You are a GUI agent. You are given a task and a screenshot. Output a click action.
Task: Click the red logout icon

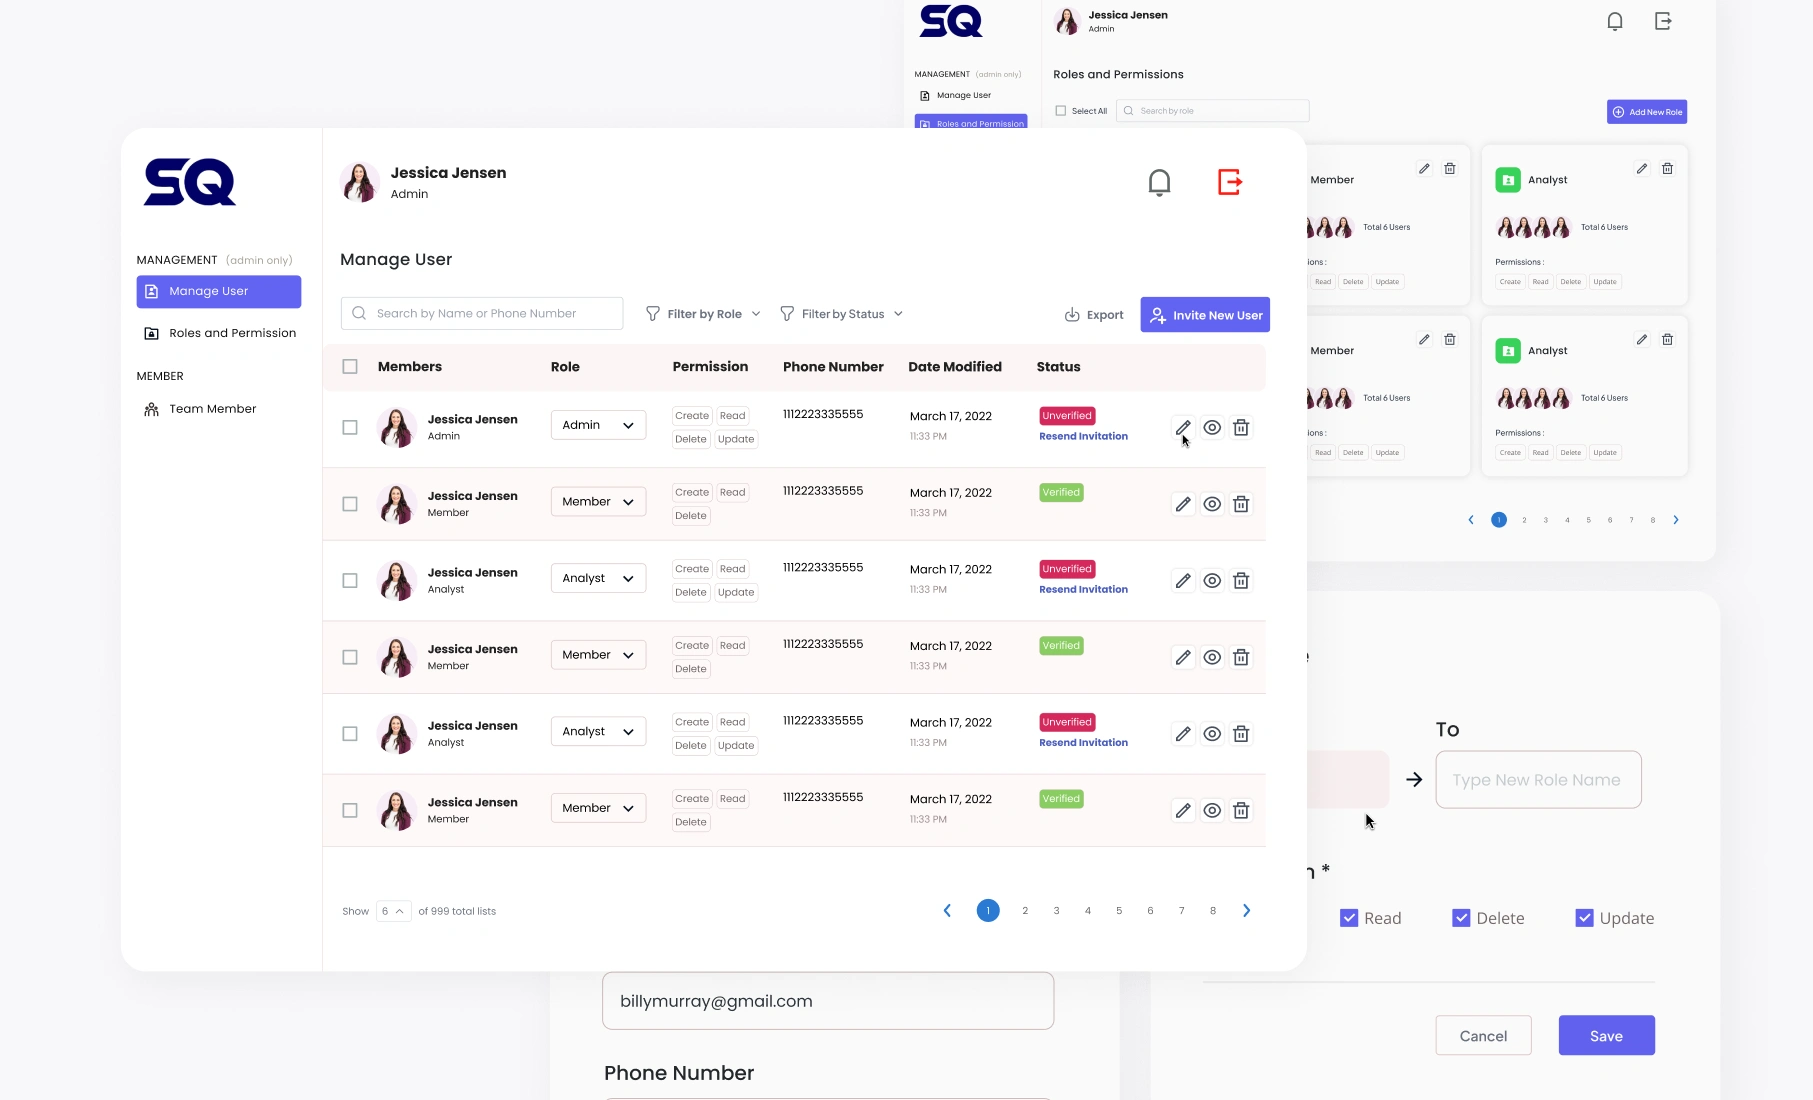pyautogui.click(x=1230, y=182)
